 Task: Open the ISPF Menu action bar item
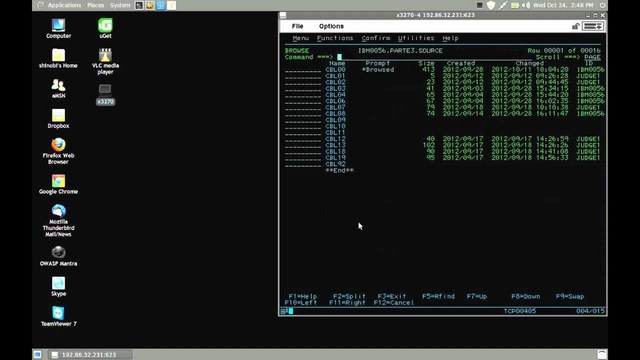[300, 38]
